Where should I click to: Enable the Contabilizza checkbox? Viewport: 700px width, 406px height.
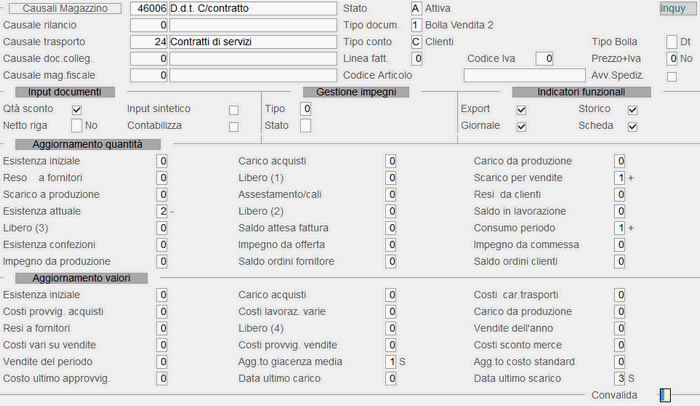pos(233,127)
